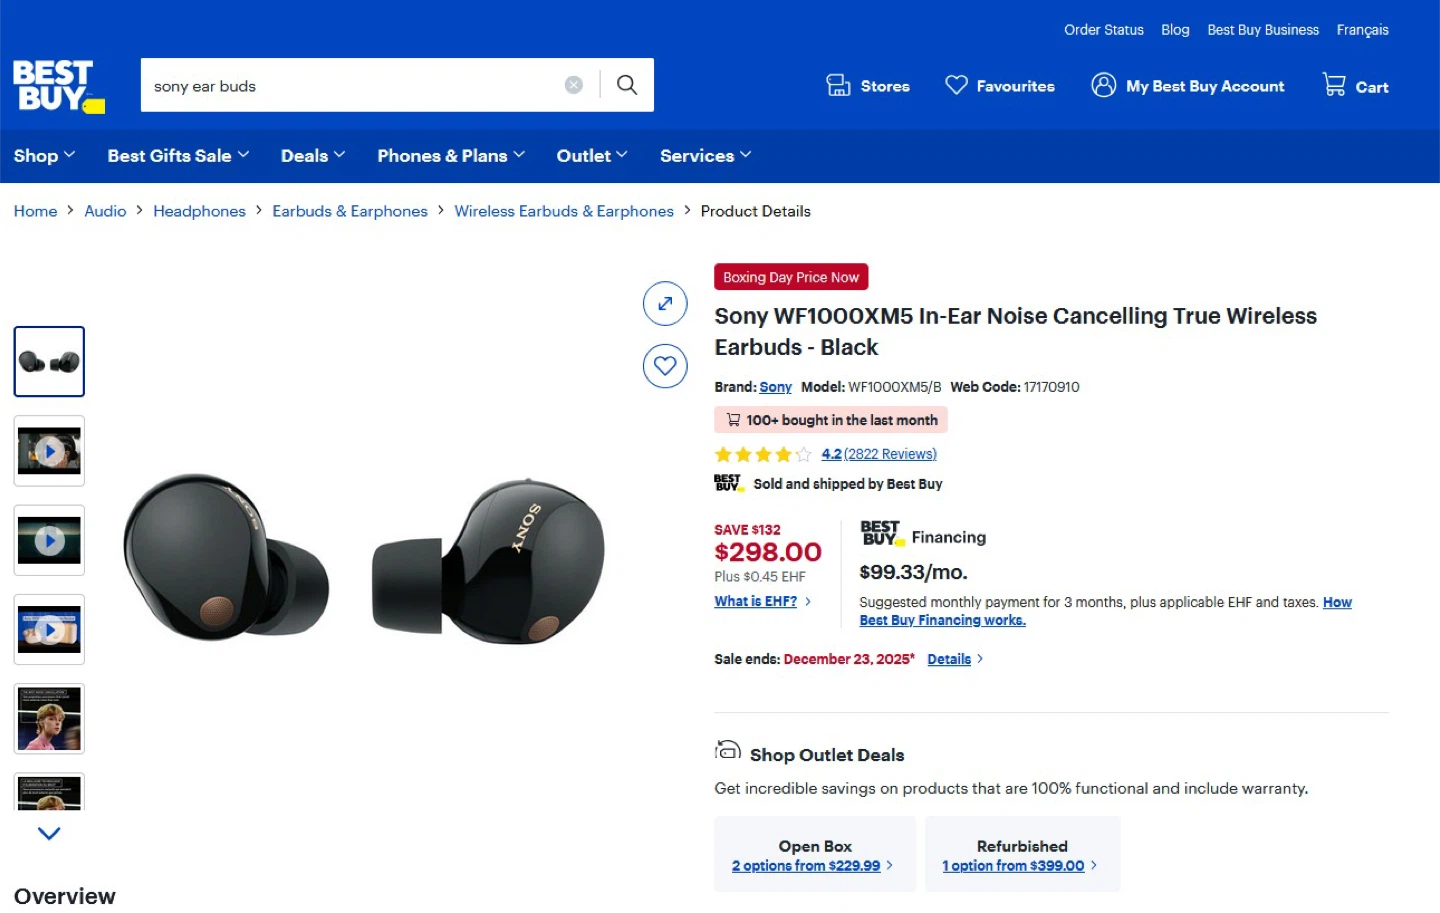Clear the search field text
Image resolution: width=1440 pixels, height=913 pixels.
[574, 85]
